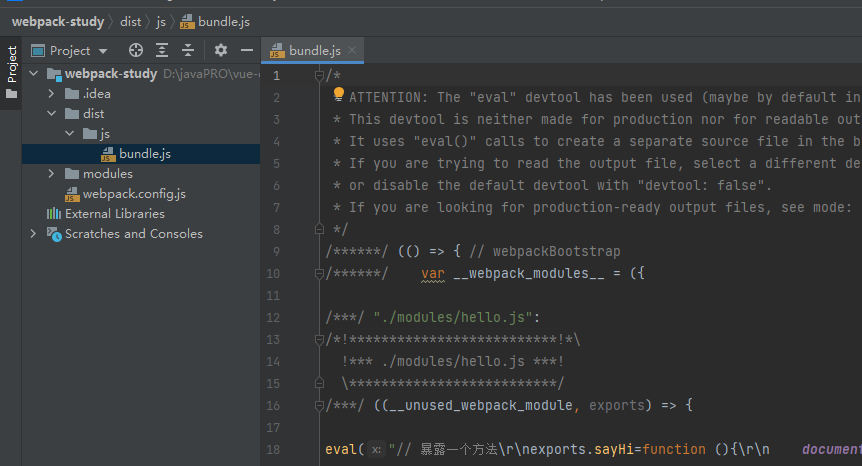Screen dimensions: 862x466
Task: Expand the modules folder
Action: (x=52, y=173)
